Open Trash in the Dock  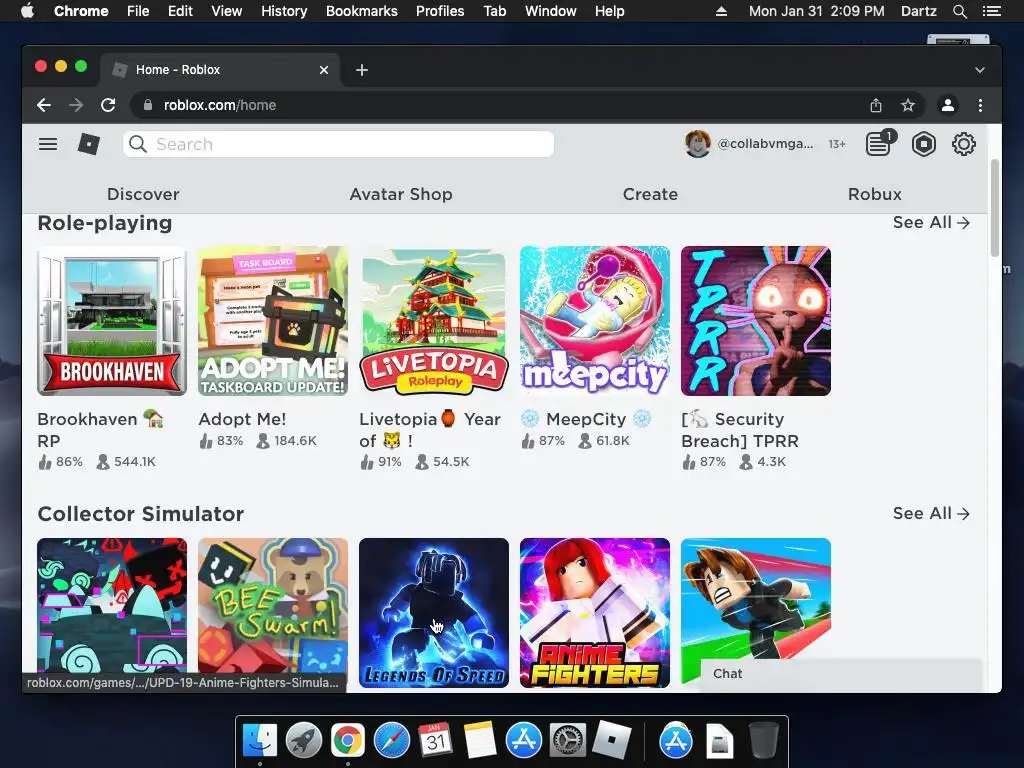[x=763, y=741]
